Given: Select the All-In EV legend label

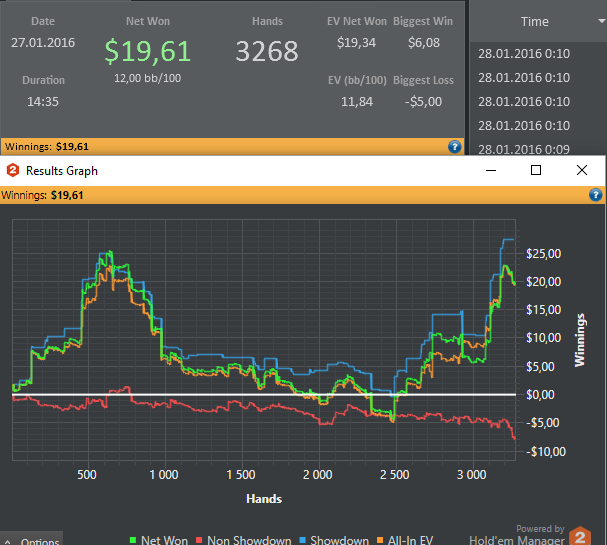Looking at the screenshot, I should pyautogui.click(x=410, y=540).
